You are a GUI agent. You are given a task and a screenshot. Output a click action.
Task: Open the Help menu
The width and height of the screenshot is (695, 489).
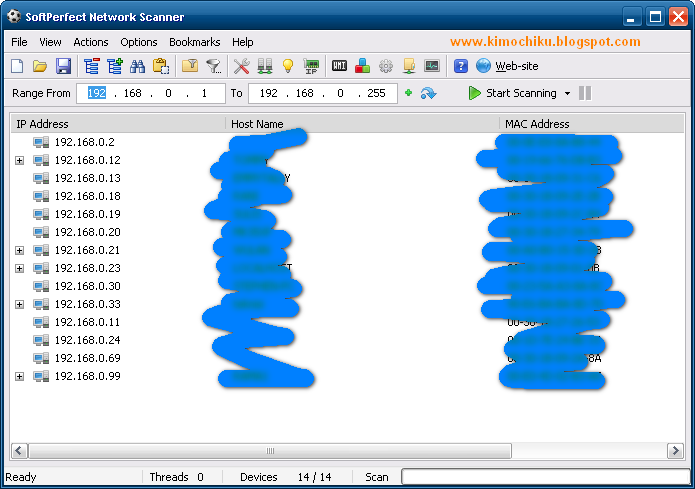[242, 42]
